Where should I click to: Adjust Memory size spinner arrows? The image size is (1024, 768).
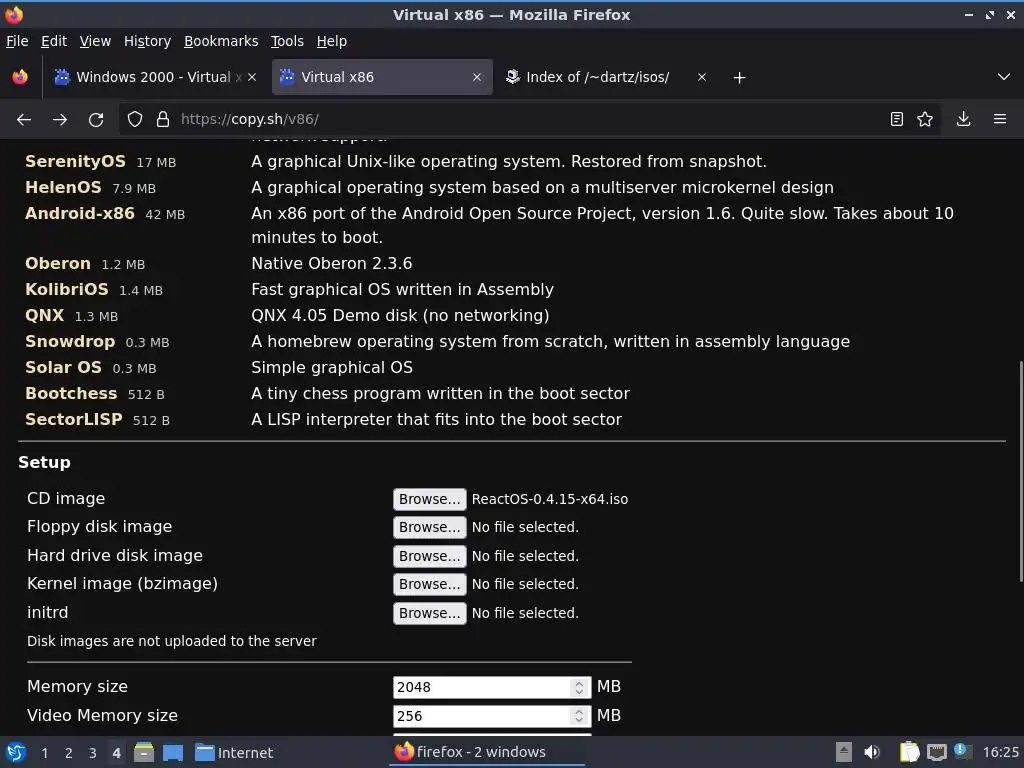(x=579, y=687)
